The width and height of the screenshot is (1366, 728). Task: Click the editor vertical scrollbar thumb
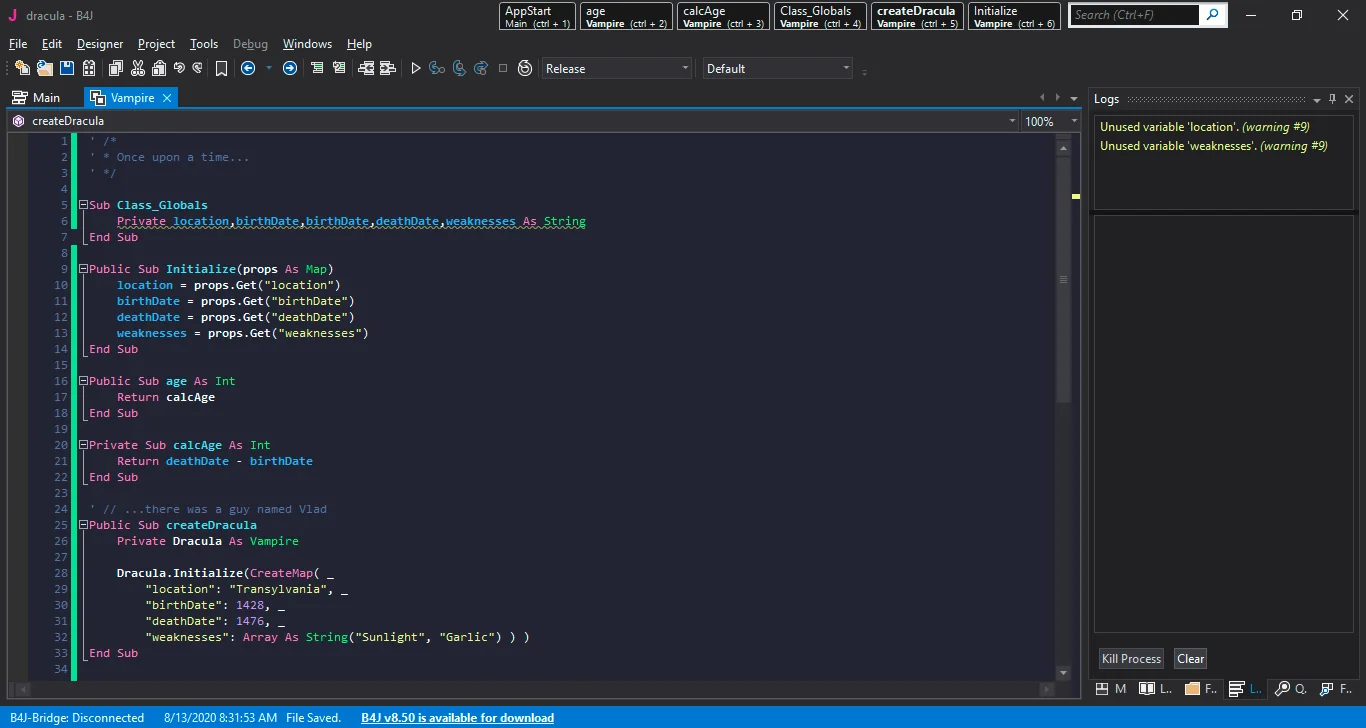click(1063, 279)
